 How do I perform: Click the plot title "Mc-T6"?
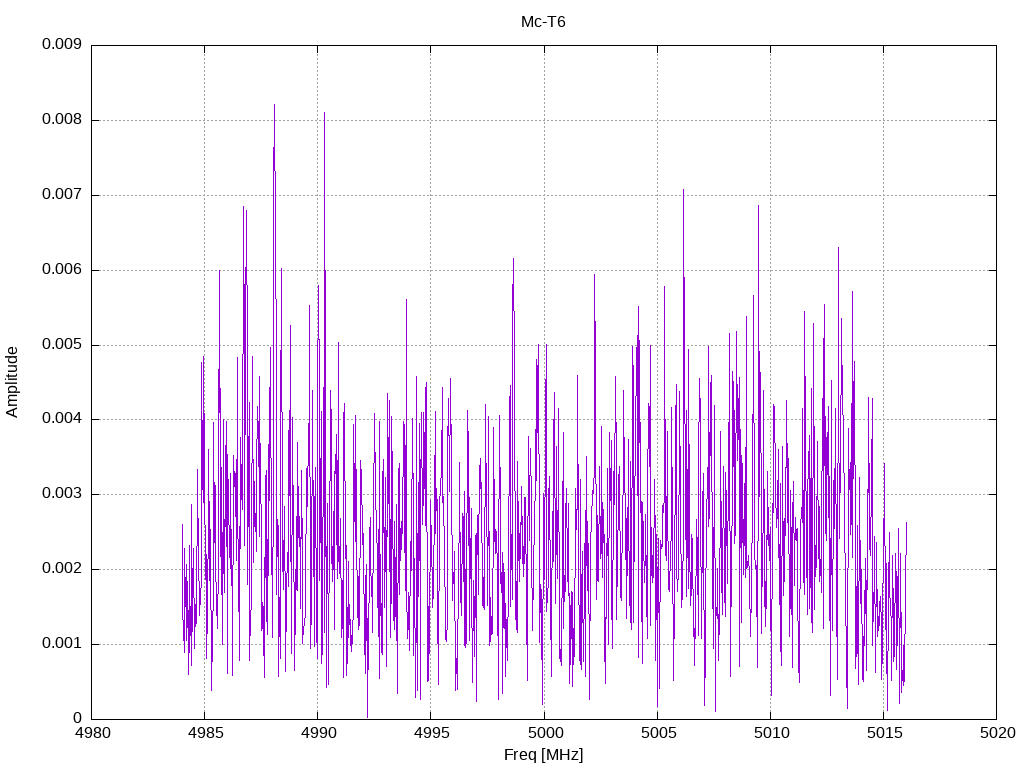pos(543,22)
